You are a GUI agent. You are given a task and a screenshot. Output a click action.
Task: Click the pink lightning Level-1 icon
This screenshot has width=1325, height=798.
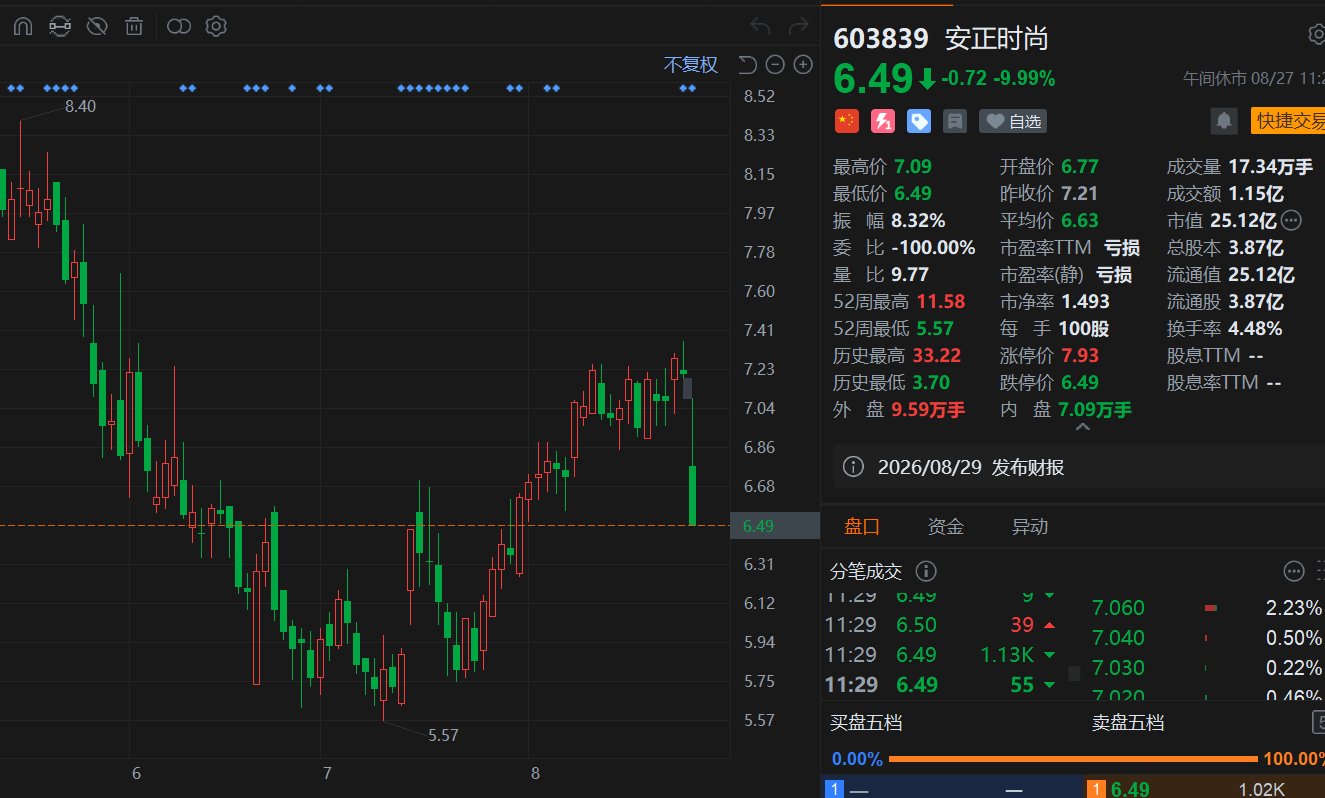[x=883, y=122]
